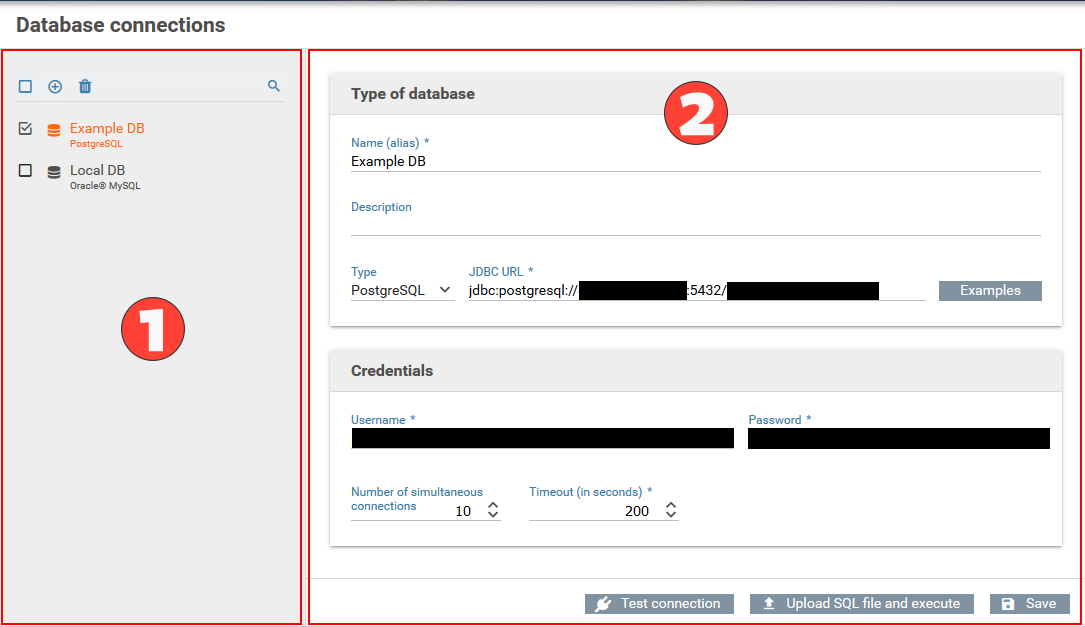Screen dimensions: 1085x627
Task: Click the gray Local DB database icon
Action: pyautogui.click(x=54, y=172)
